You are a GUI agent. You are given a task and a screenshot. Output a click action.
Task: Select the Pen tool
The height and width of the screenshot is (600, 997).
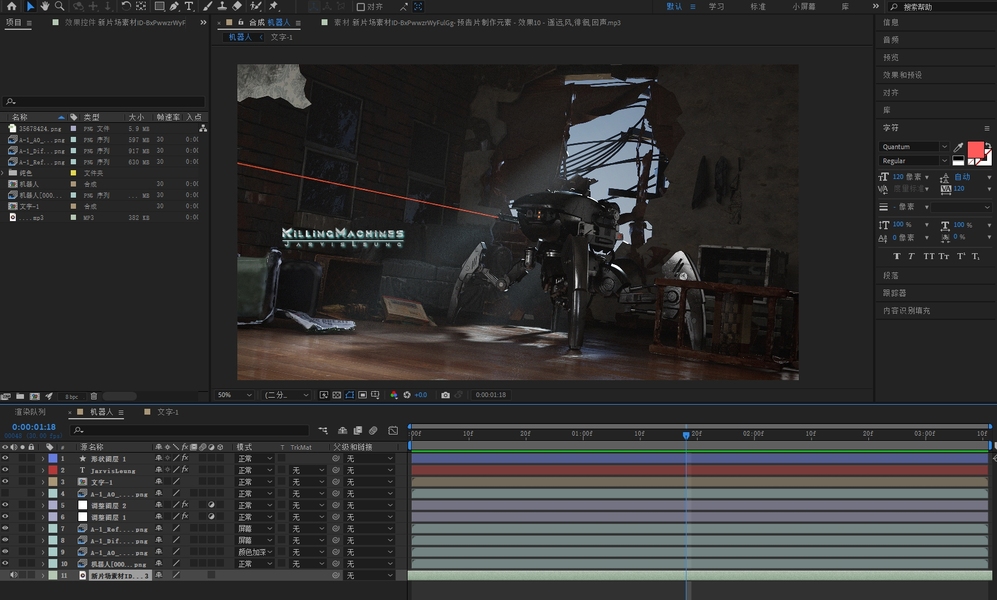[174, 6]
